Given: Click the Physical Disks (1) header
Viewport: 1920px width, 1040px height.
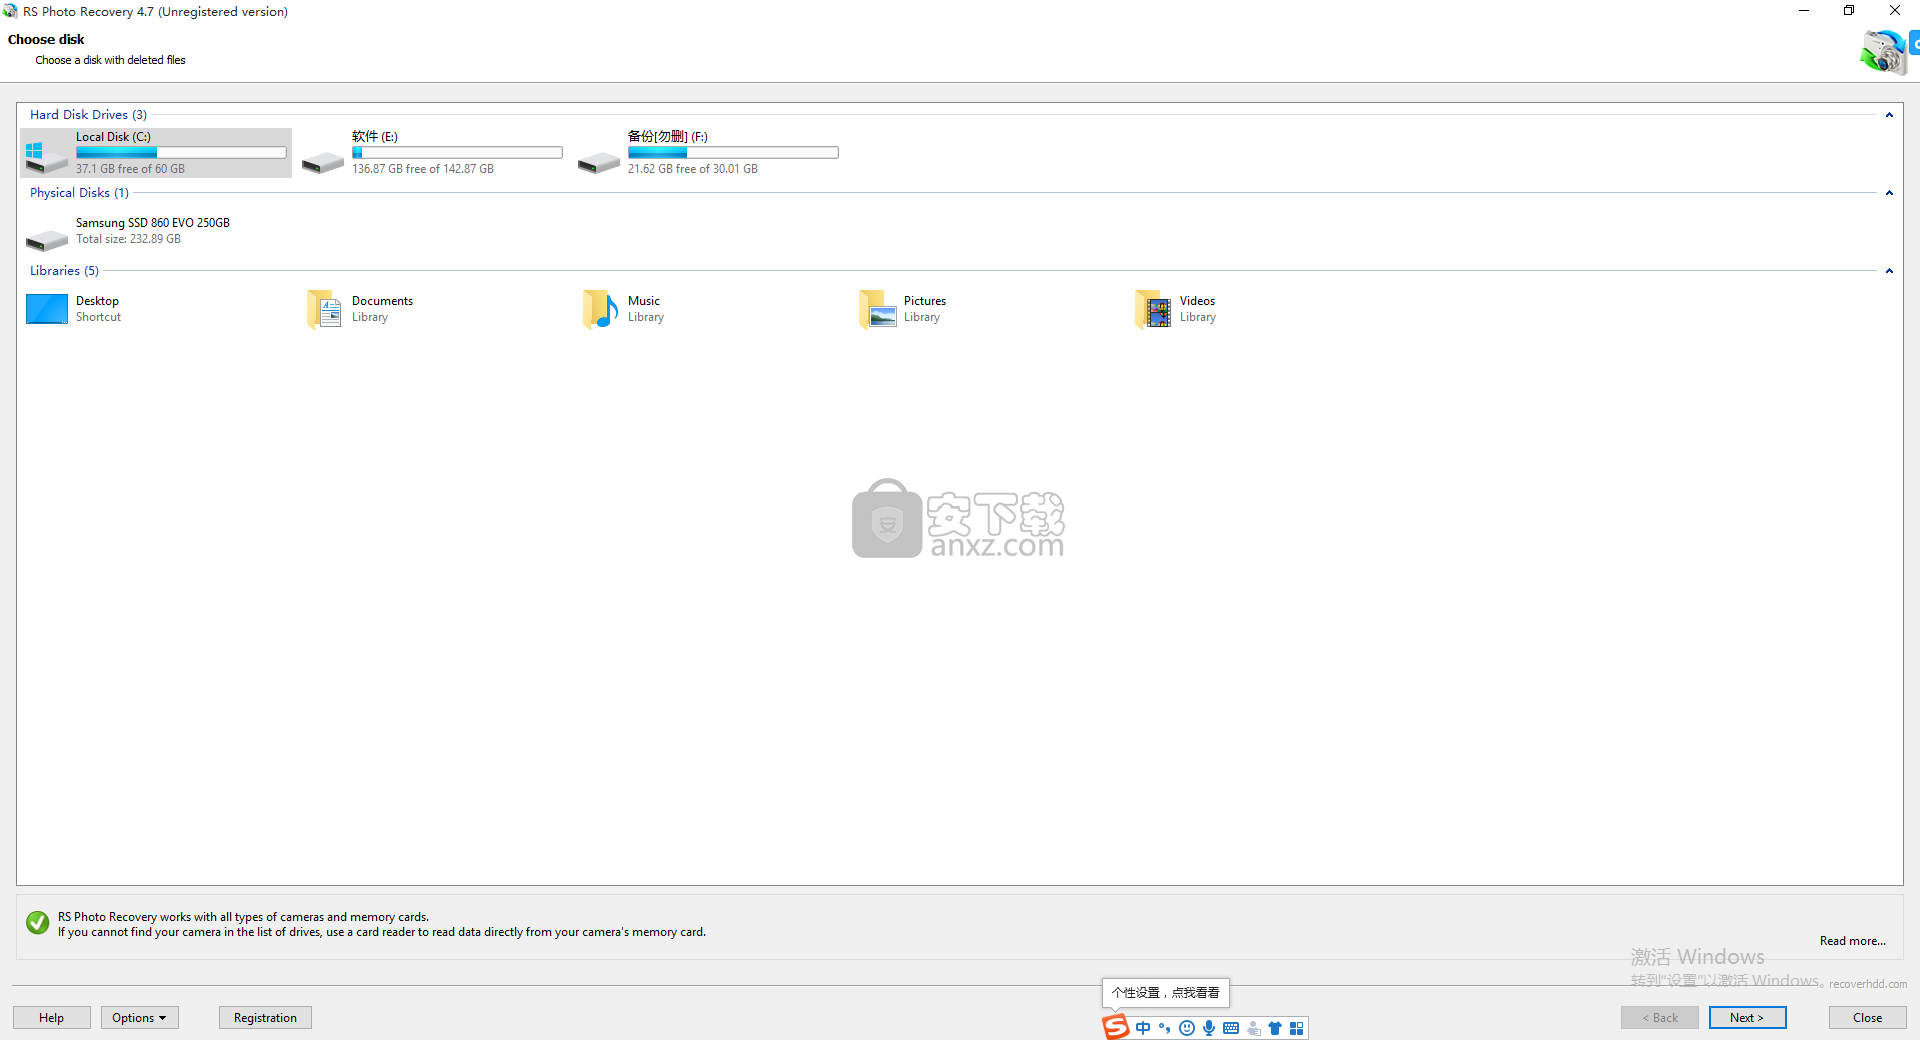Looking at the screenshot, I should click(79, 193).
